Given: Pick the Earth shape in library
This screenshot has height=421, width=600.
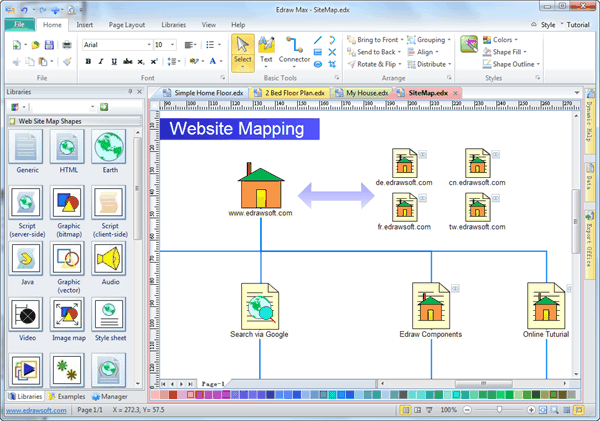Looking at the screenshot, I should pos(109,146).
